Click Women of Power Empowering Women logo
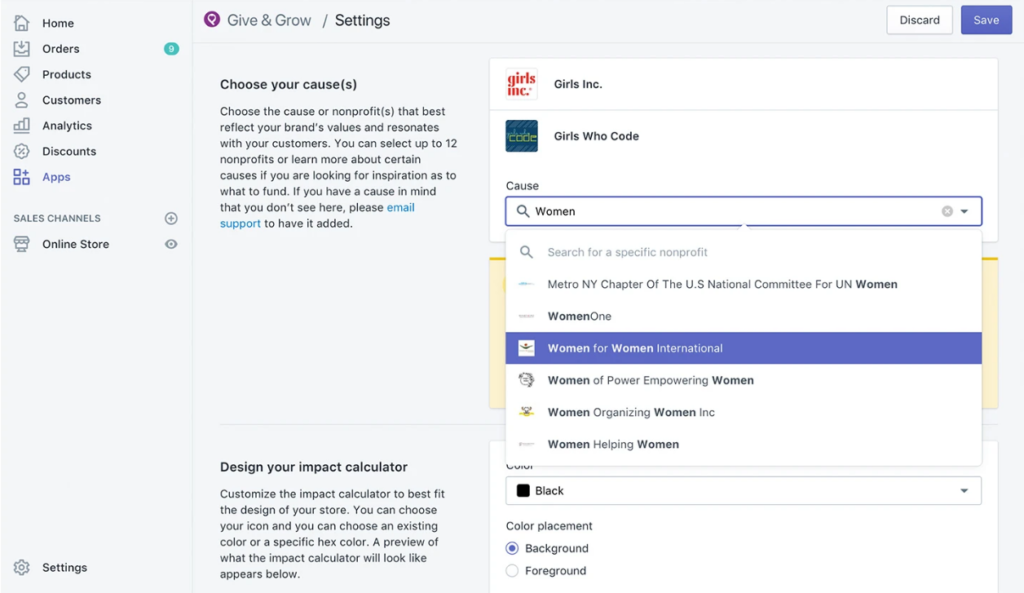1024x593 pixels. [526, 380]
